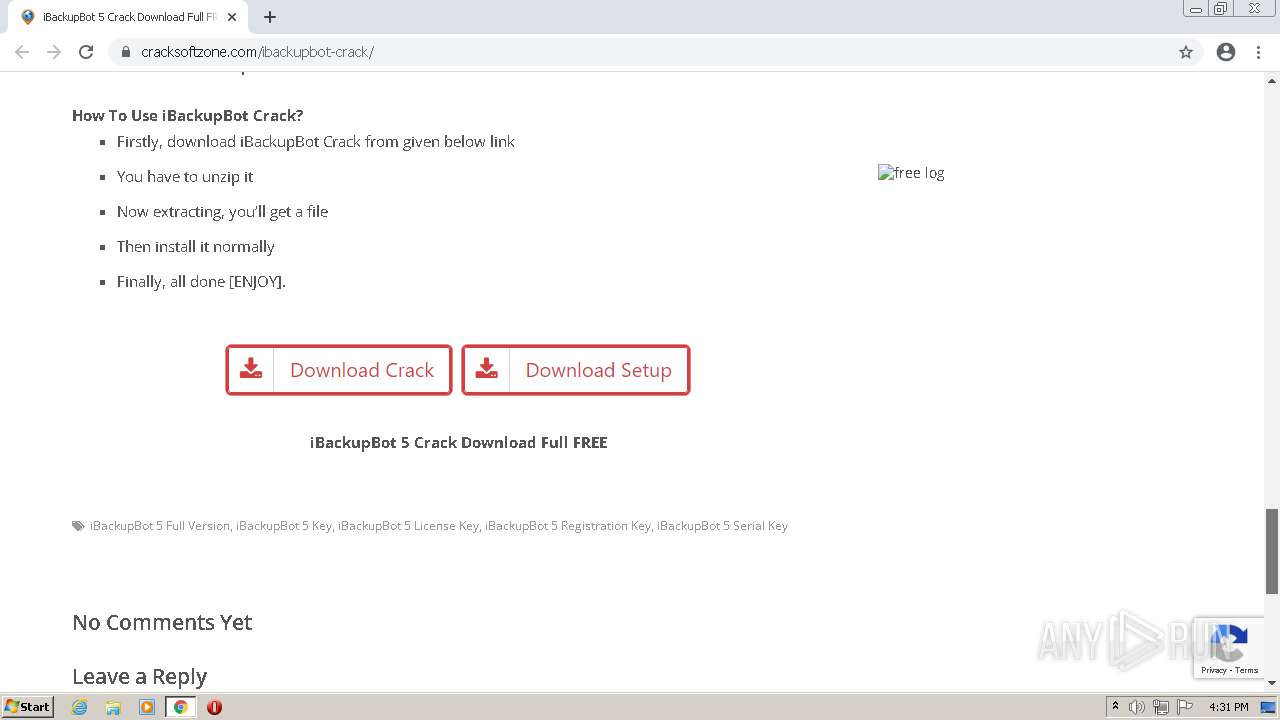
Task: Click the Download Crack button
Action: tap(339, 370)
